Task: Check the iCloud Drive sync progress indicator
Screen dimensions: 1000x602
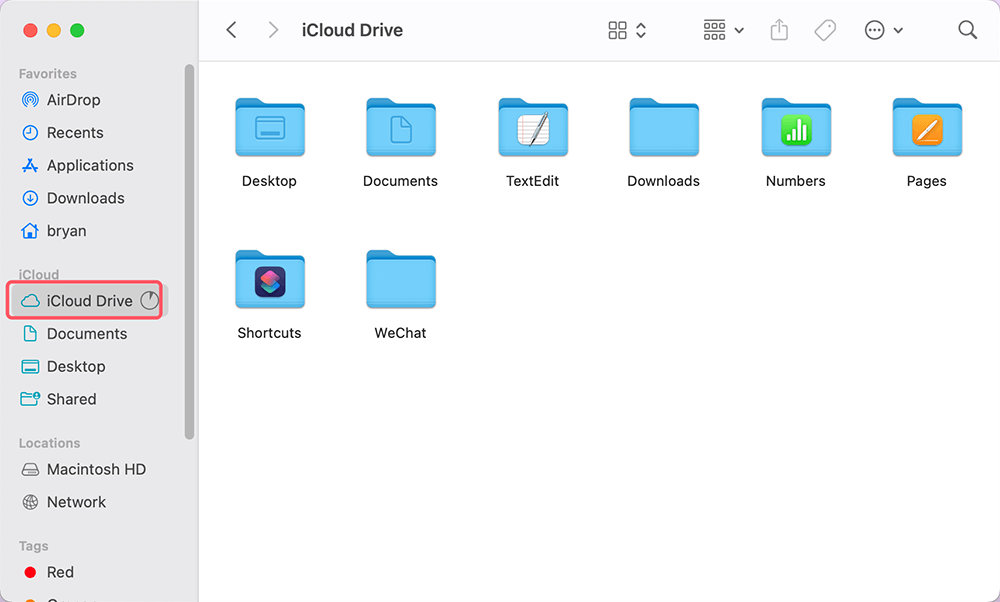Action: (151, 300)
